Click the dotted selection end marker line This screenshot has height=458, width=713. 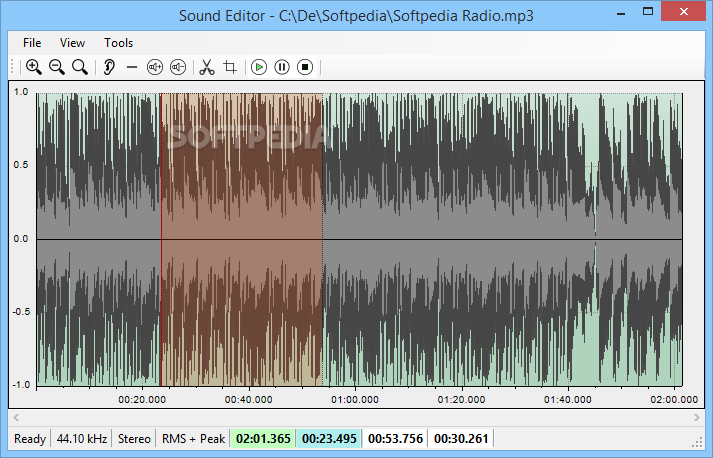(x=322, y=239)
